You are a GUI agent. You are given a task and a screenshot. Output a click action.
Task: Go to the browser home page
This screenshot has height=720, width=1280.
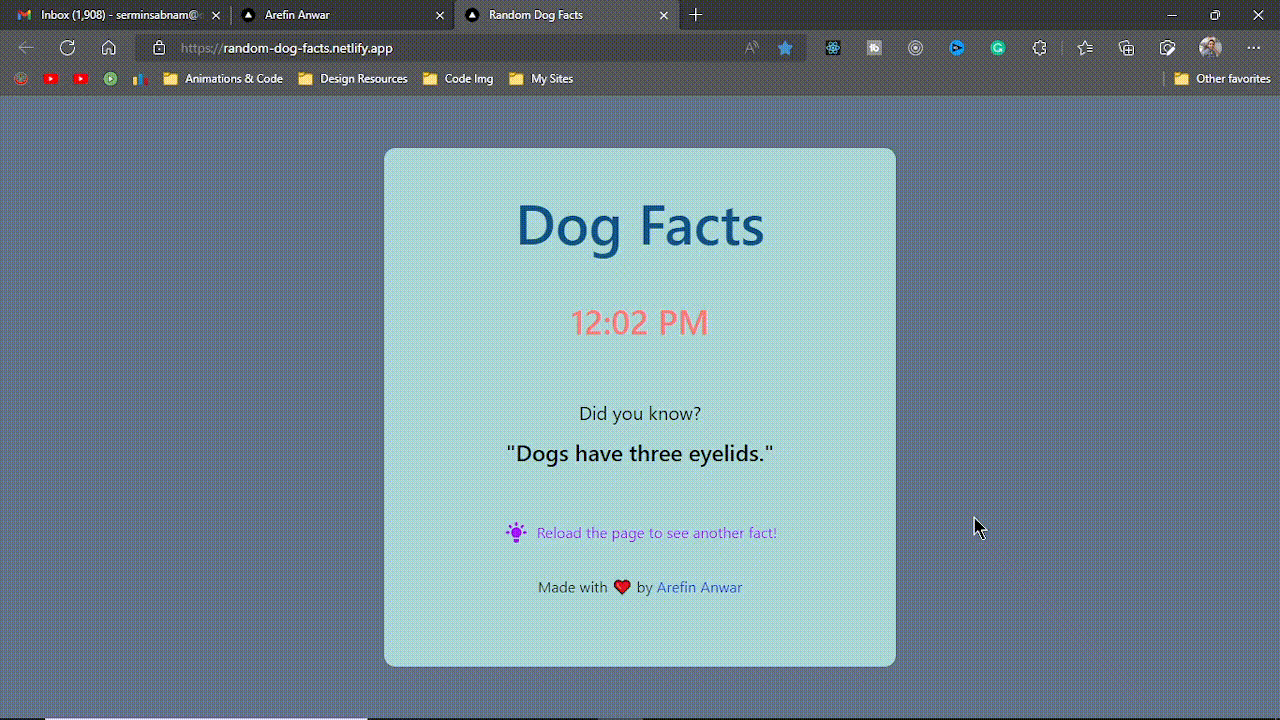(x=109, y=48)
